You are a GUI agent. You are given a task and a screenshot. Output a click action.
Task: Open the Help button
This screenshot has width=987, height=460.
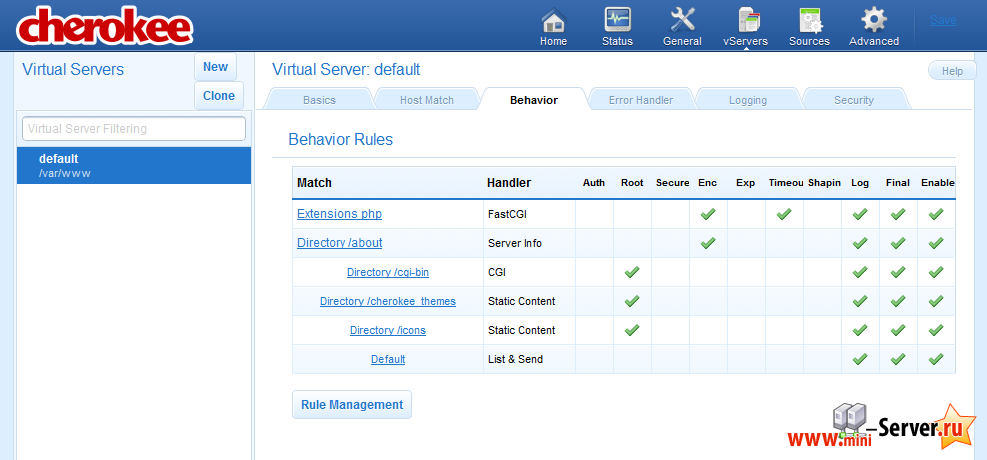[952, 71]
